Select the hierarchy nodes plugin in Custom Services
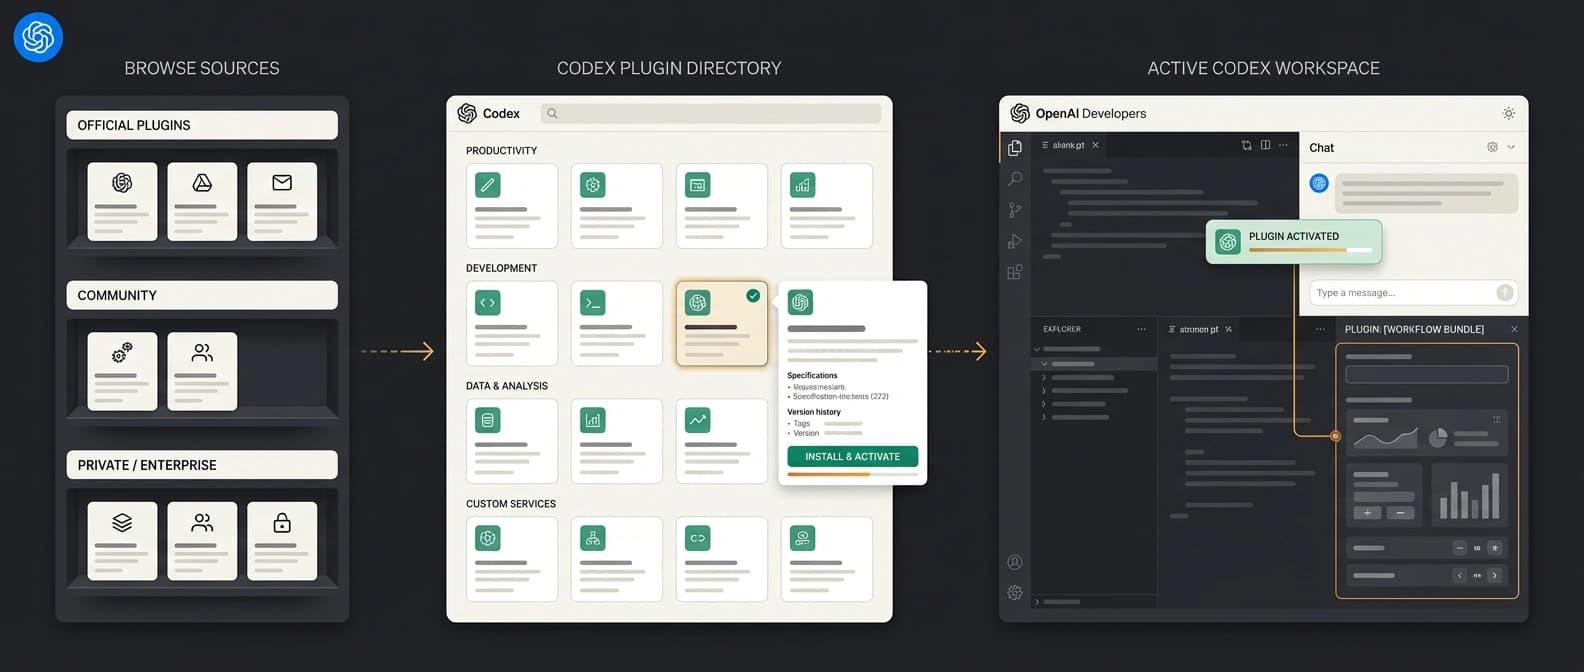The image size is (1584, 672). (617, 559)
